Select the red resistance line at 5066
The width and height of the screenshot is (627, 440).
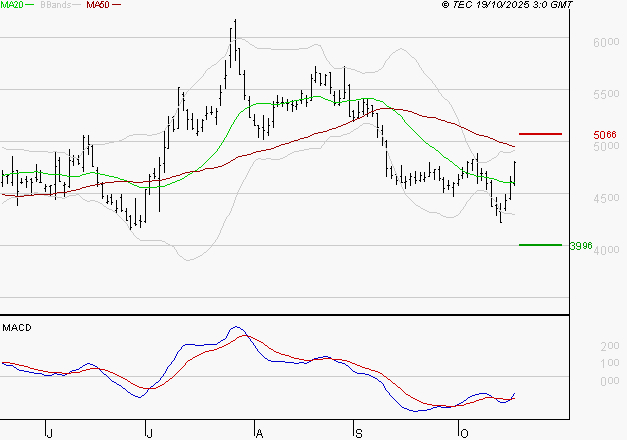pyautogui.click(x=540, y=133)
